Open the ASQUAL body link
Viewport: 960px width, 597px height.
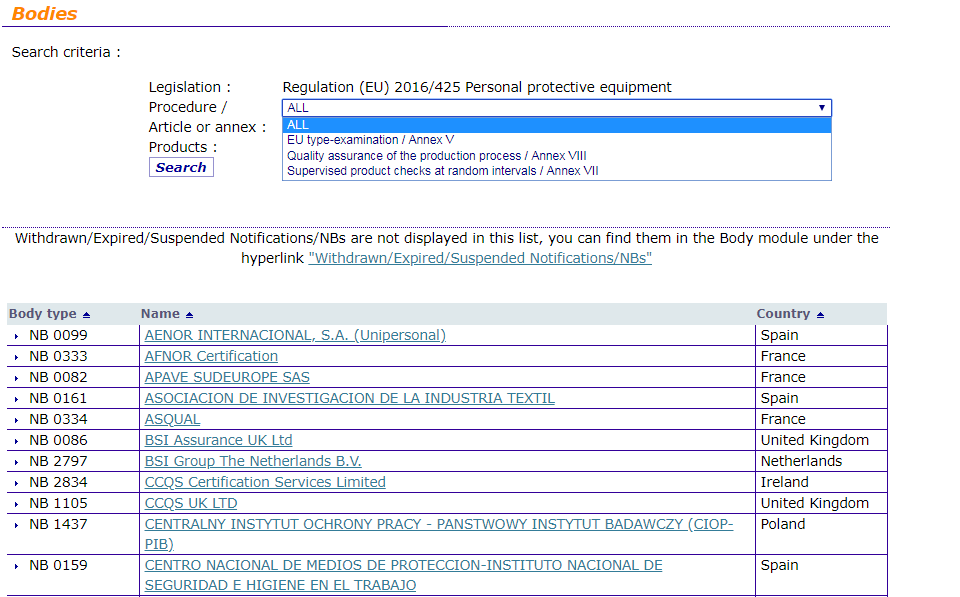tap(172, 419)
